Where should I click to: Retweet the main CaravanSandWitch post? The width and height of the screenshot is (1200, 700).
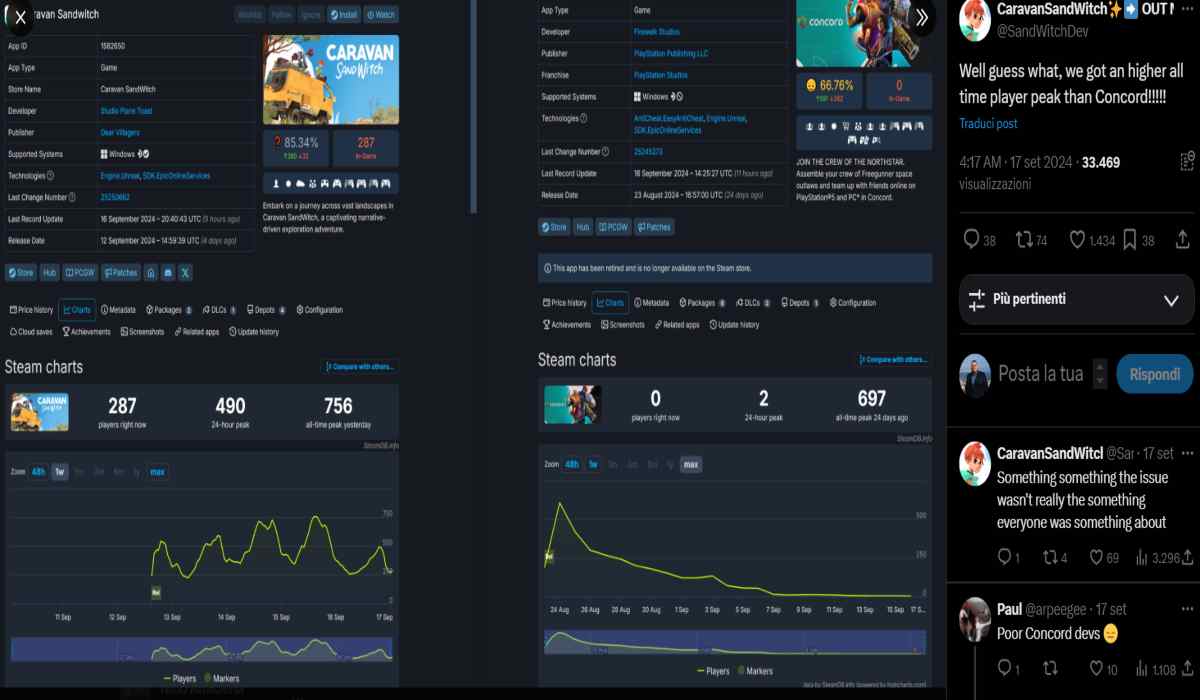[x=1023, y=240]
